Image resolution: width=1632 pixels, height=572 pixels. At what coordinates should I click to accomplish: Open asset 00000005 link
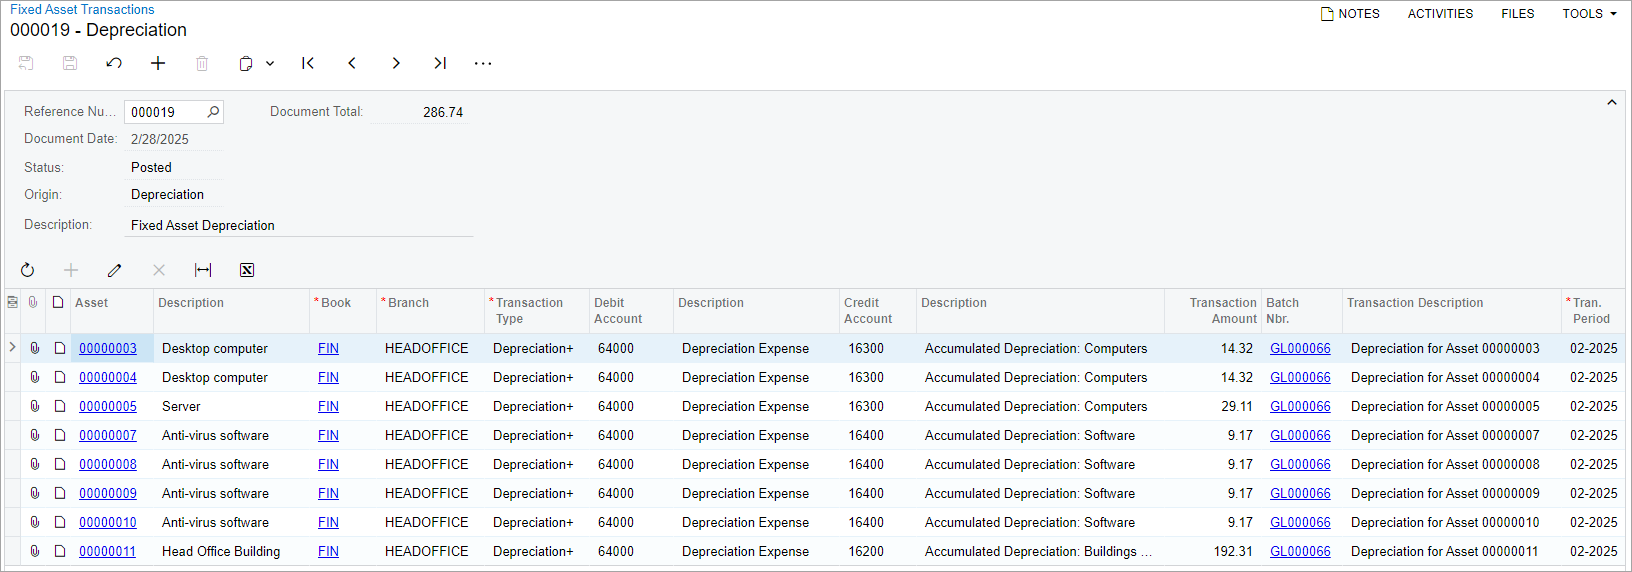click(108, 407)
